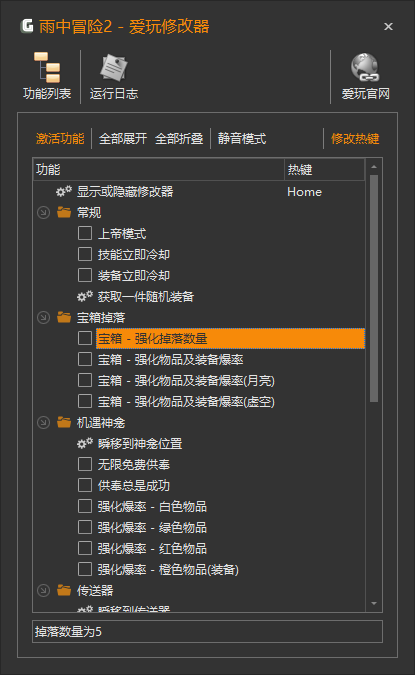The image size is (415, 675).
Task: Open the 功能列表 function list icon
Action: point(47,68)
